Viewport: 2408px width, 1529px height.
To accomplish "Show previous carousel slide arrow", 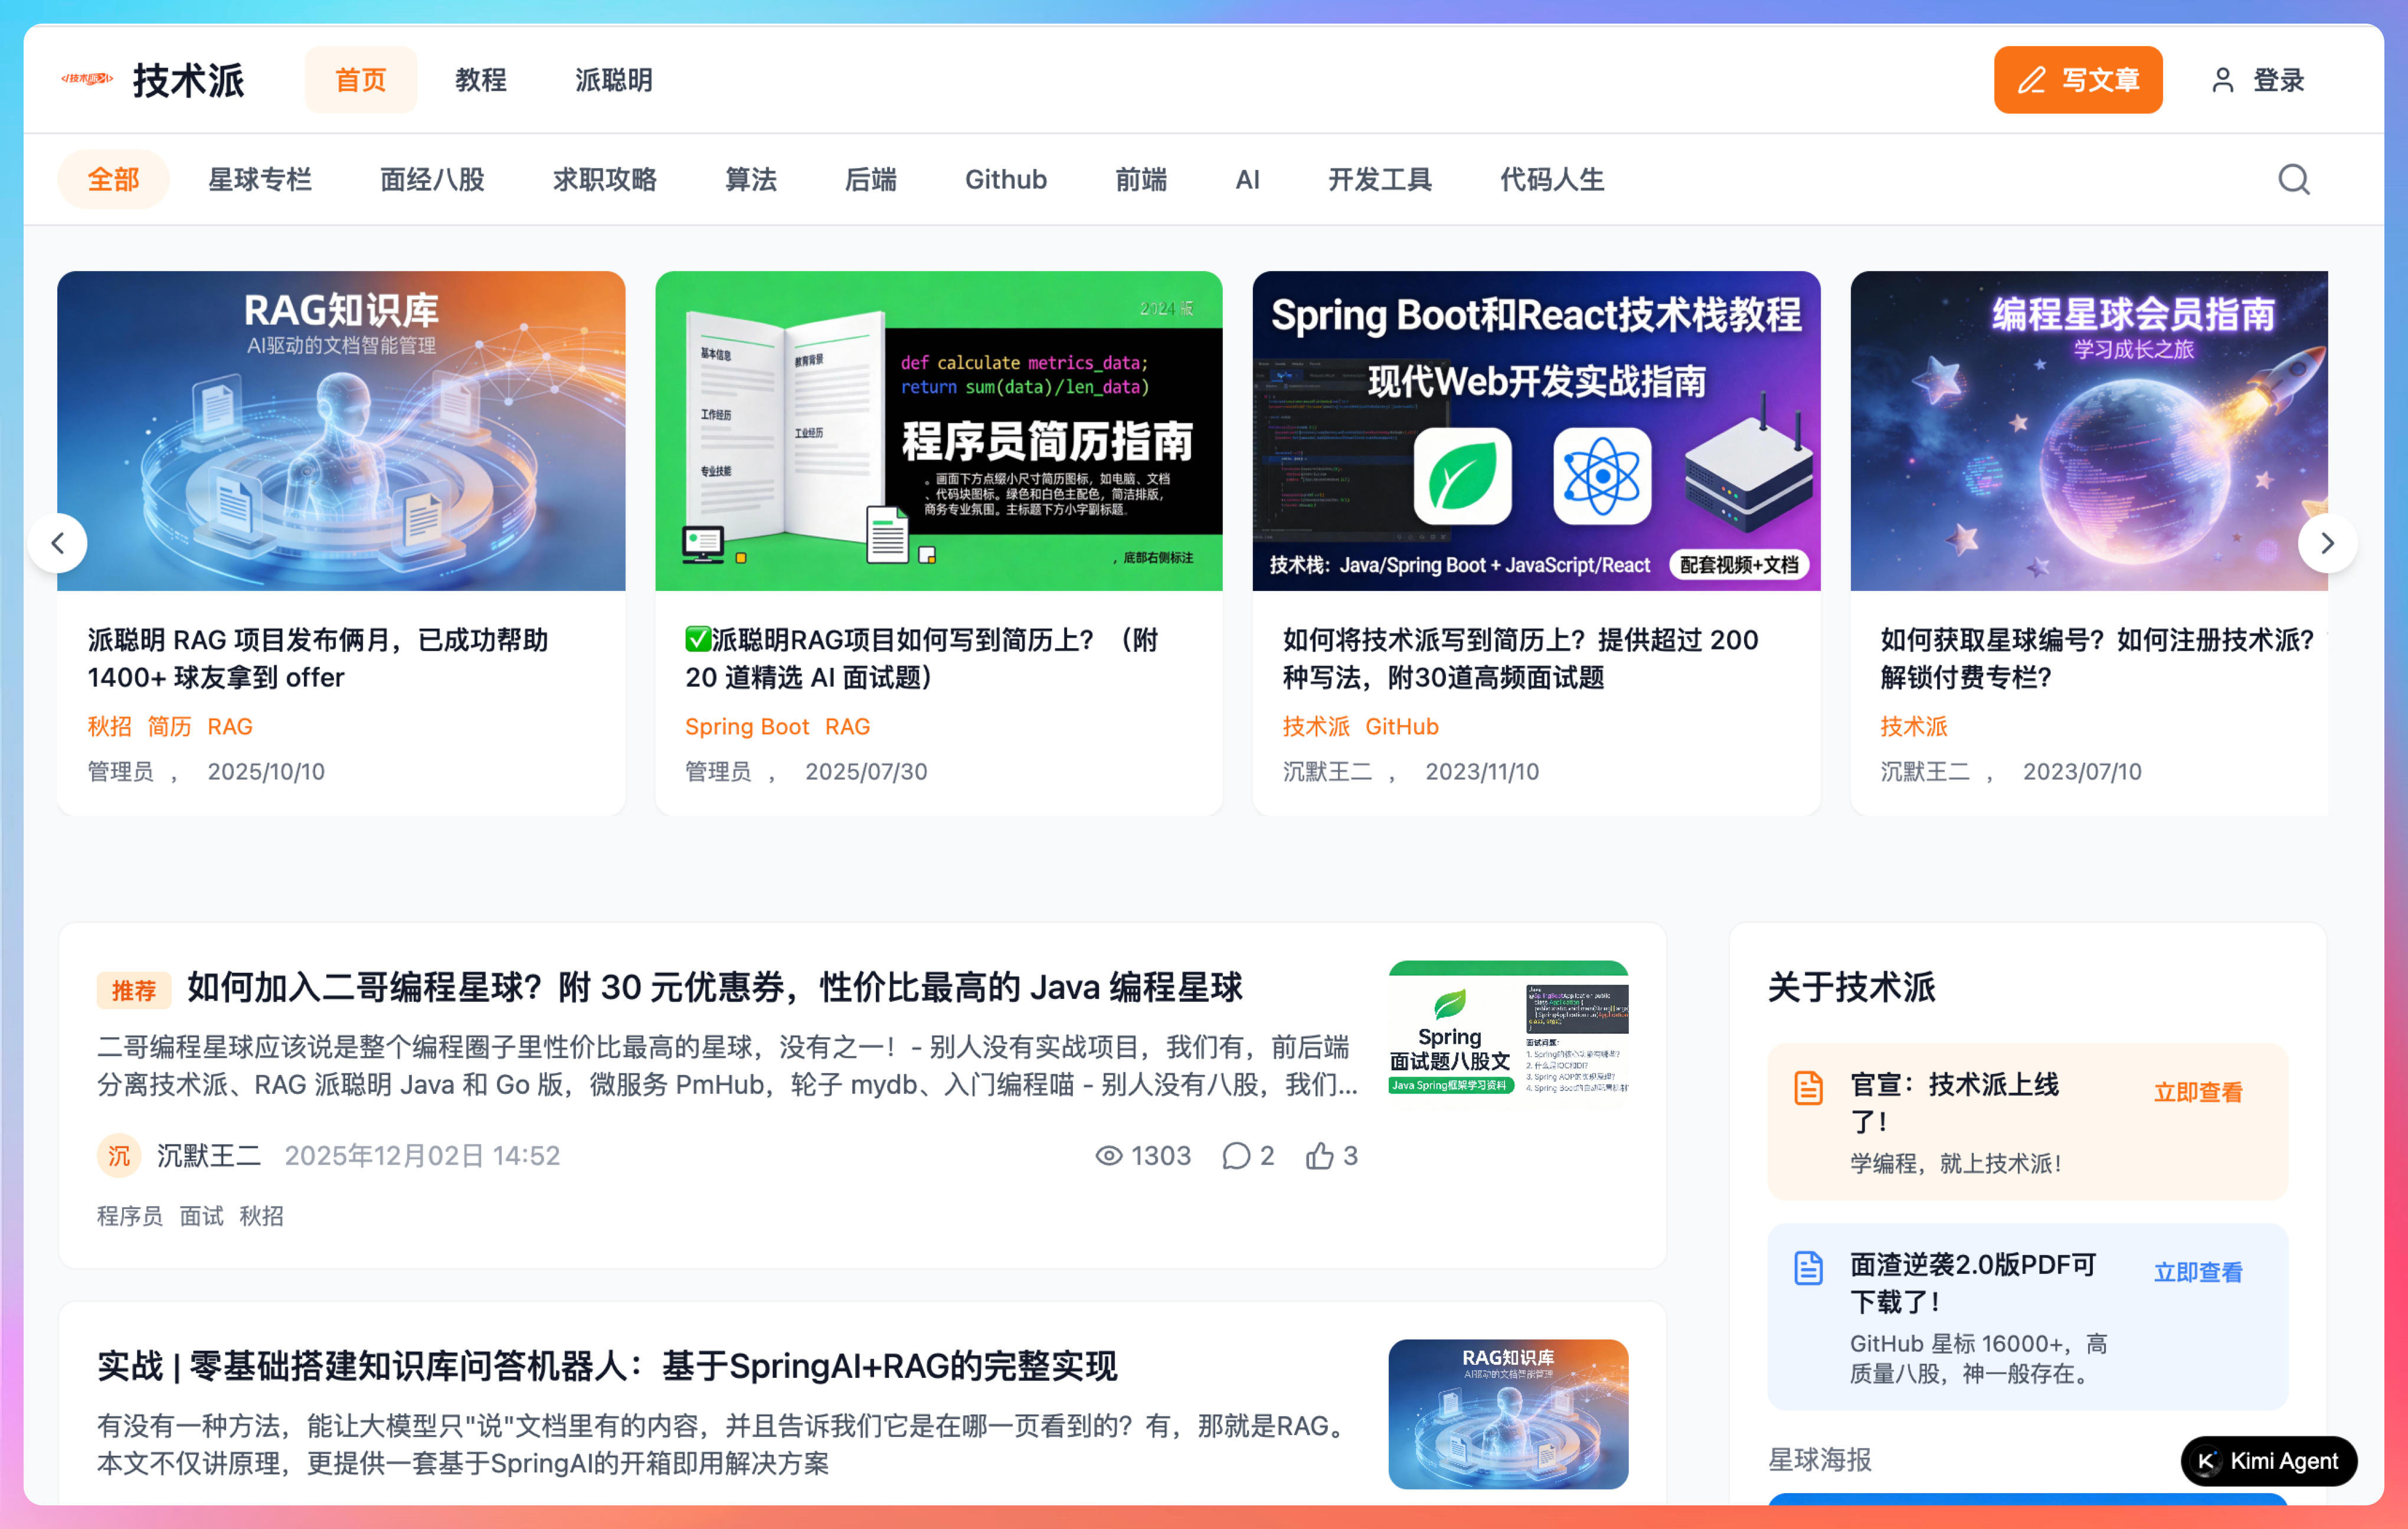I will 58,543.
